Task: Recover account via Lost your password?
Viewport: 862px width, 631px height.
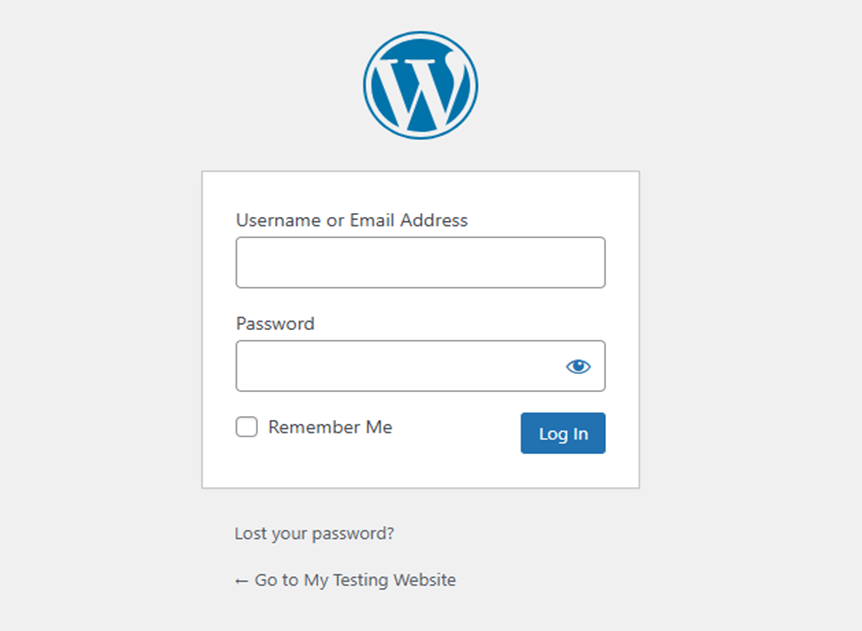Action: tap(314, 533)
